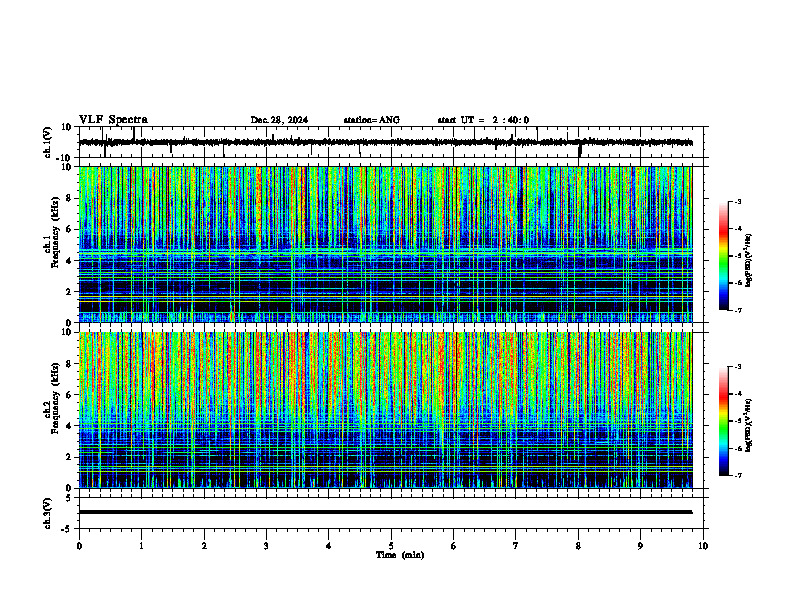
Task: Click time axis tick label "1"
Action: click(141, 546)
